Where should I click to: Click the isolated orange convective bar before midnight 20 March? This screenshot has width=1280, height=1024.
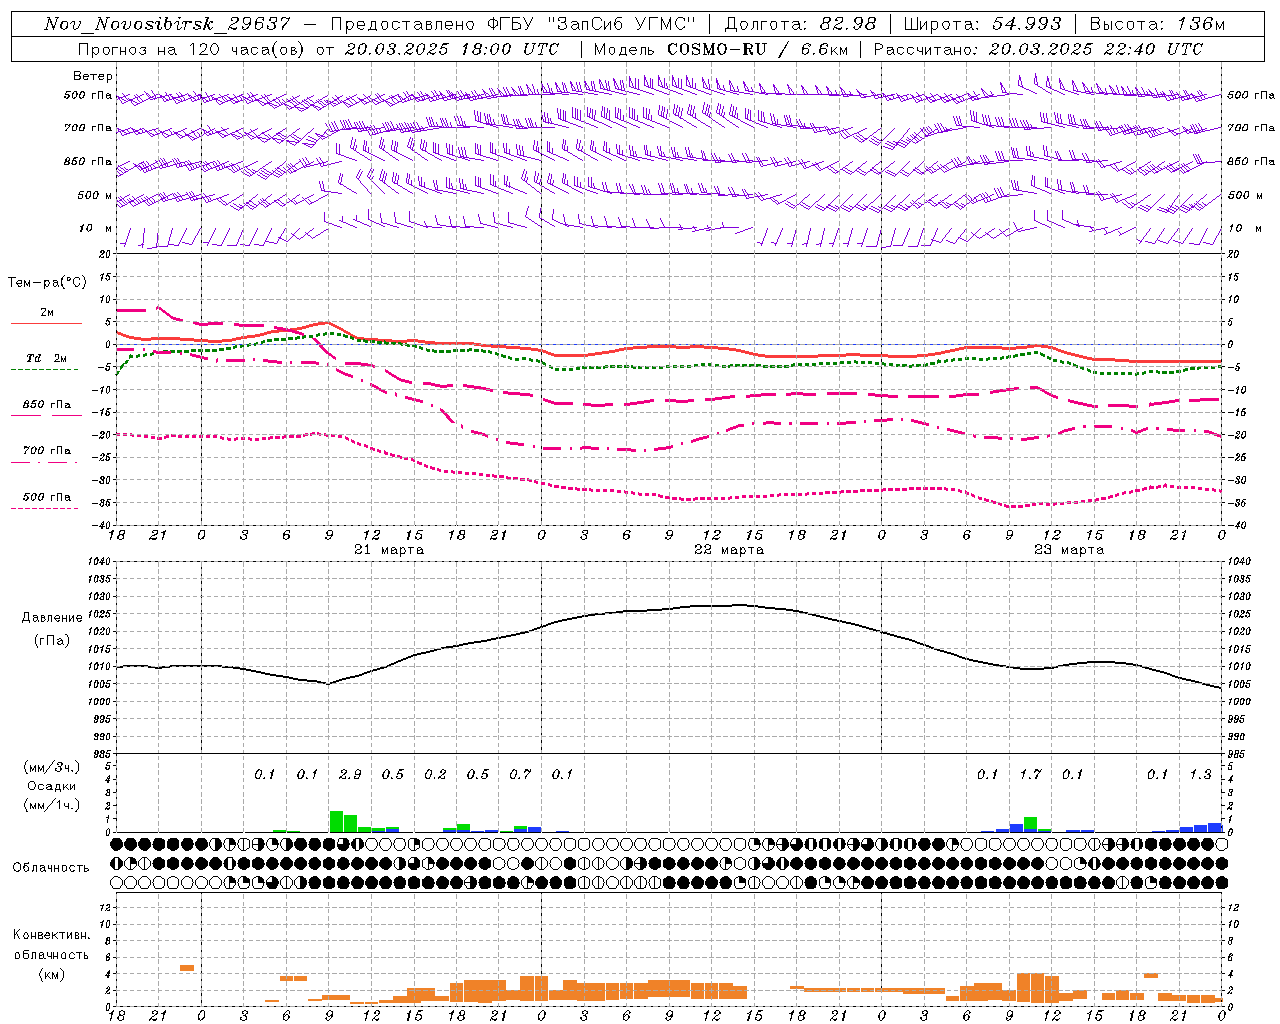(x=187, y=968)
